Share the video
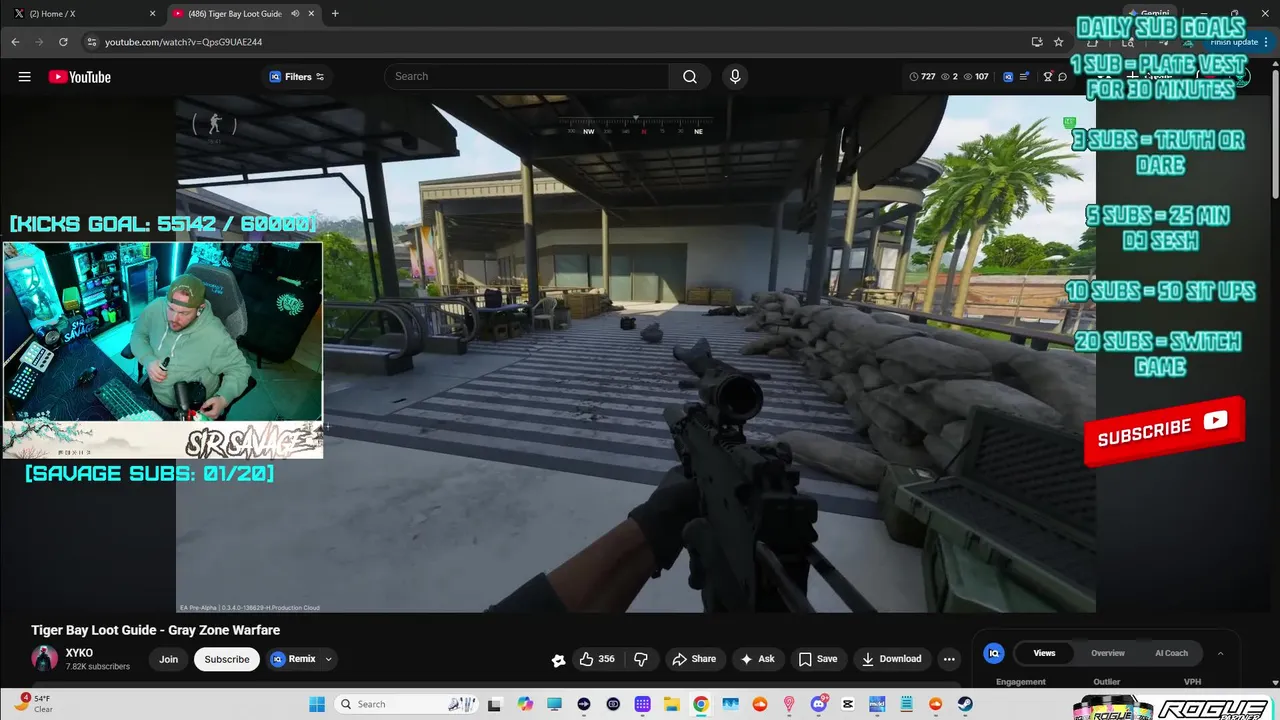This screenshot has width=1280, height=720. pyautogui.click(x=694, y=659)
